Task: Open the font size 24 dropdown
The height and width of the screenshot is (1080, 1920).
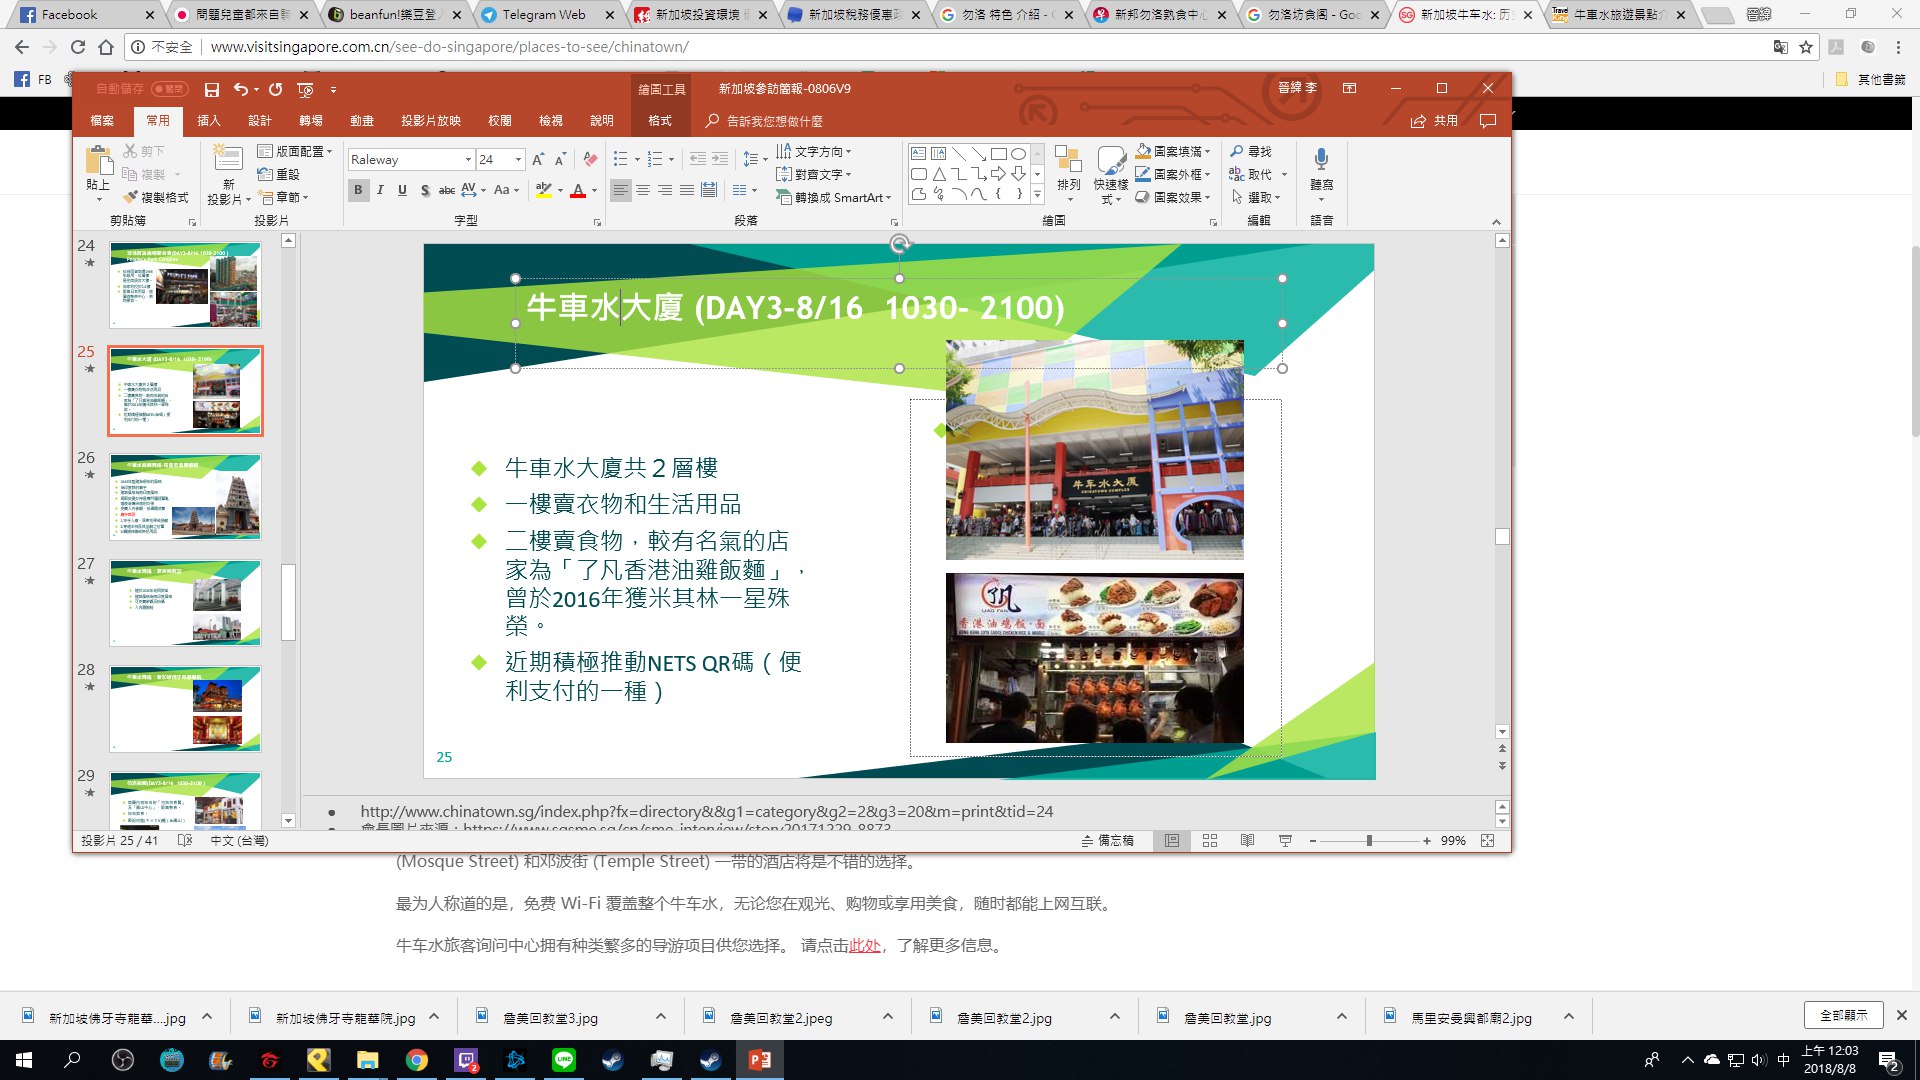Action: click(x=518, y=160)
